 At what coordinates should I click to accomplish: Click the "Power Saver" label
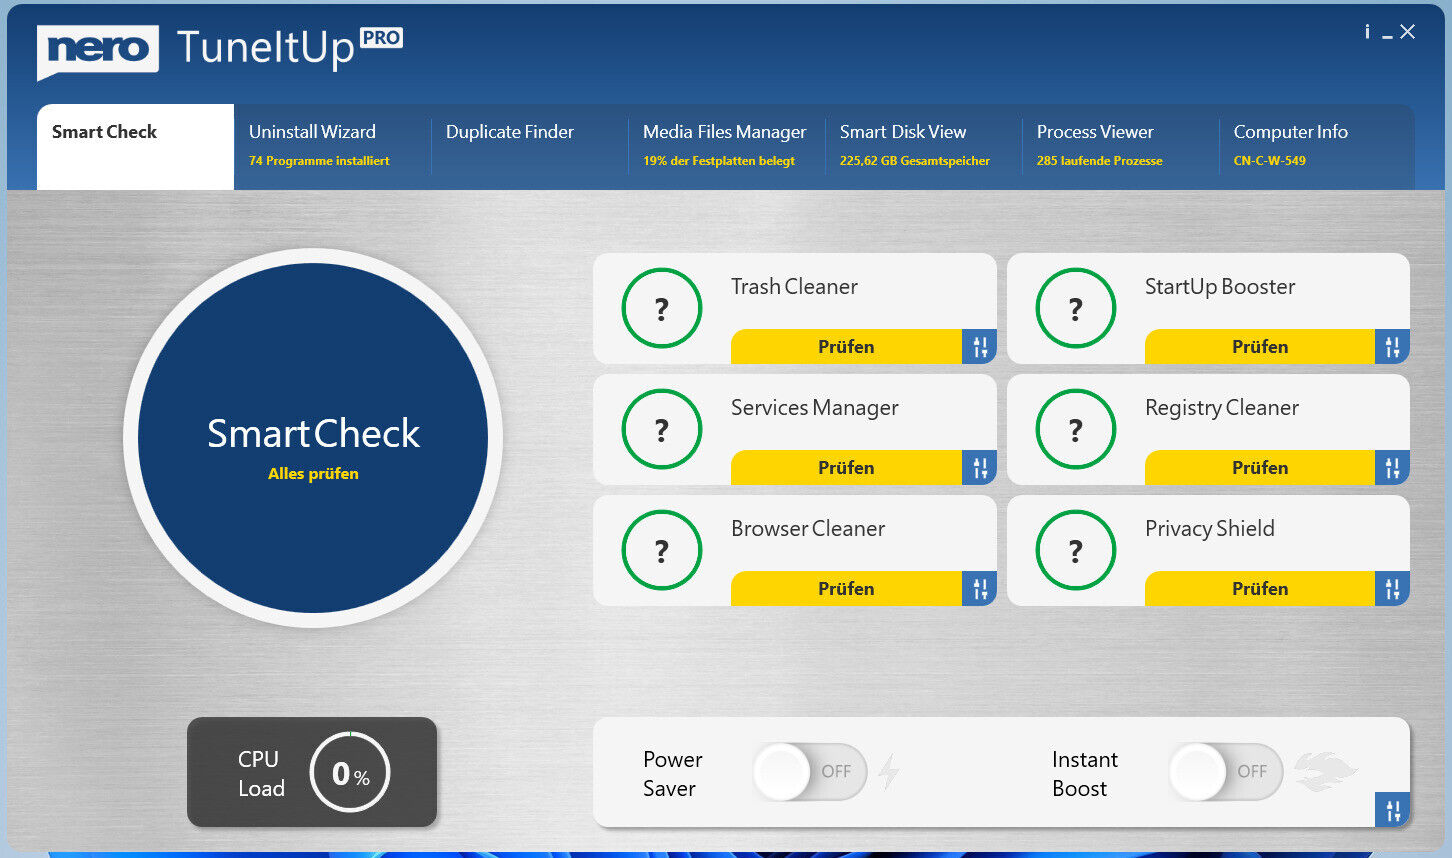[673, 774]
